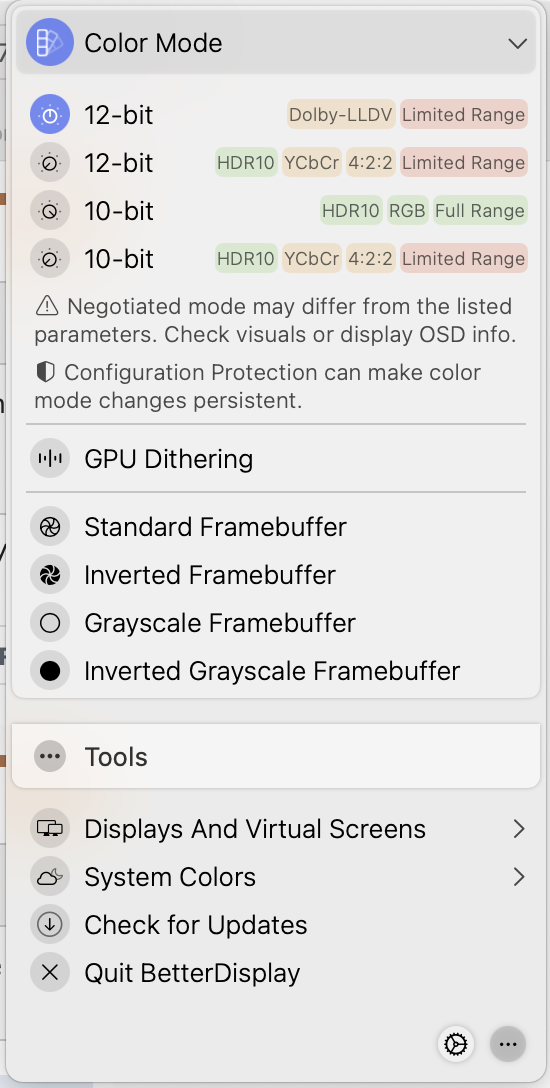Collapse the Color Mode section chevron
Screen dimensions: 550x1088
pos(517,43)
